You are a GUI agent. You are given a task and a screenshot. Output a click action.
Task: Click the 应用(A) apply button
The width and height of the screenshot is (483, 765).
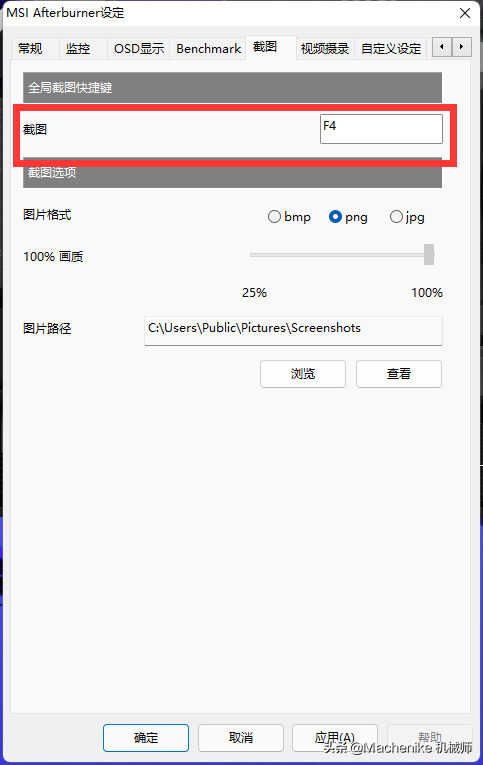[335, 738]
